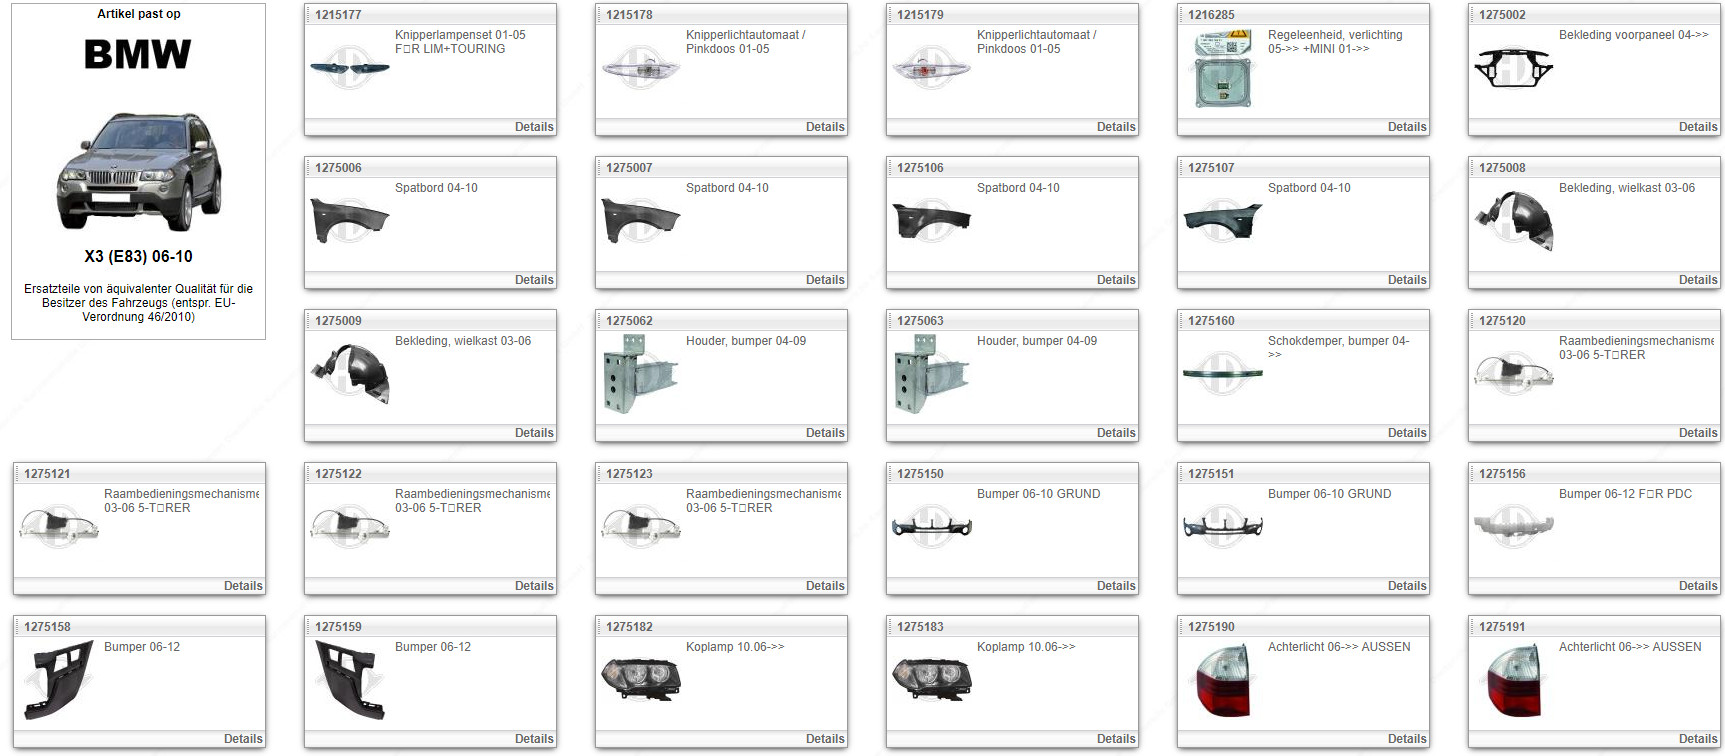Click the side indicator image for 1215178

pyautogui.click(x=640, y=68)
